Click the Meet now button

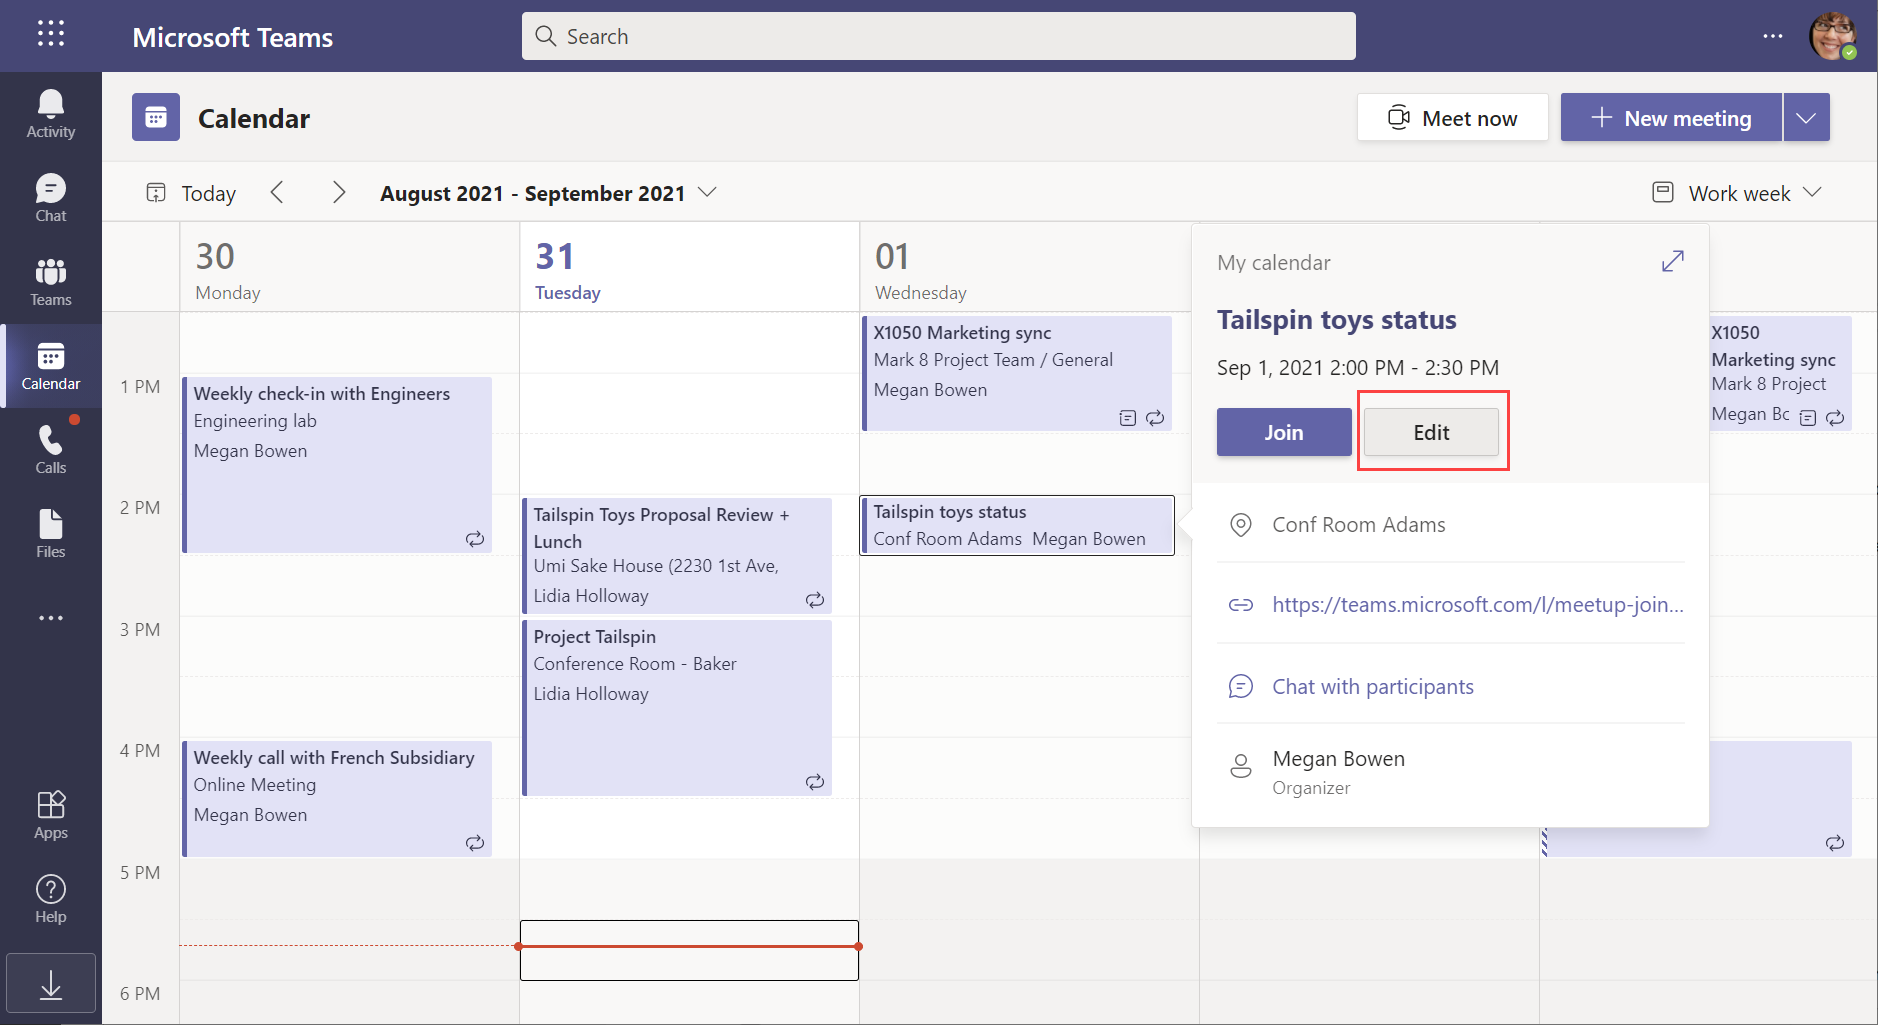point(1453,118)
